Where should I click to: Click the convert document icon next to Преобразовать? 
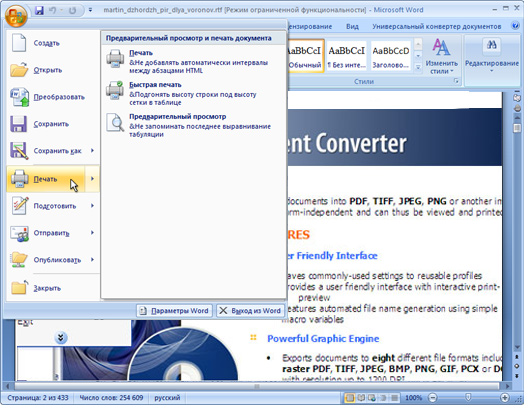(19, 97)
